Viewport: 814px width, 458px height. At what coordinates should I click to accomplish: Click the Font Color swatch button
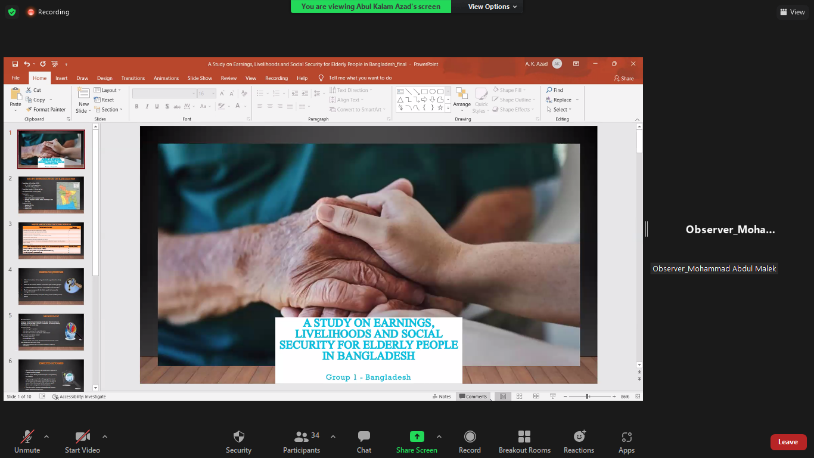(x=238, y=106)
